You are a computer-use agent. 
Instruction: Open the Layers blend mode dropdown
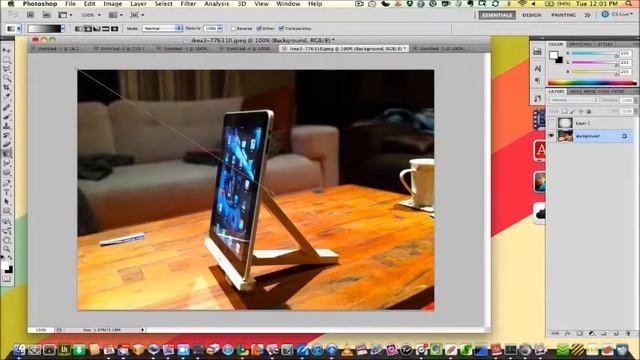coord(574,100)
